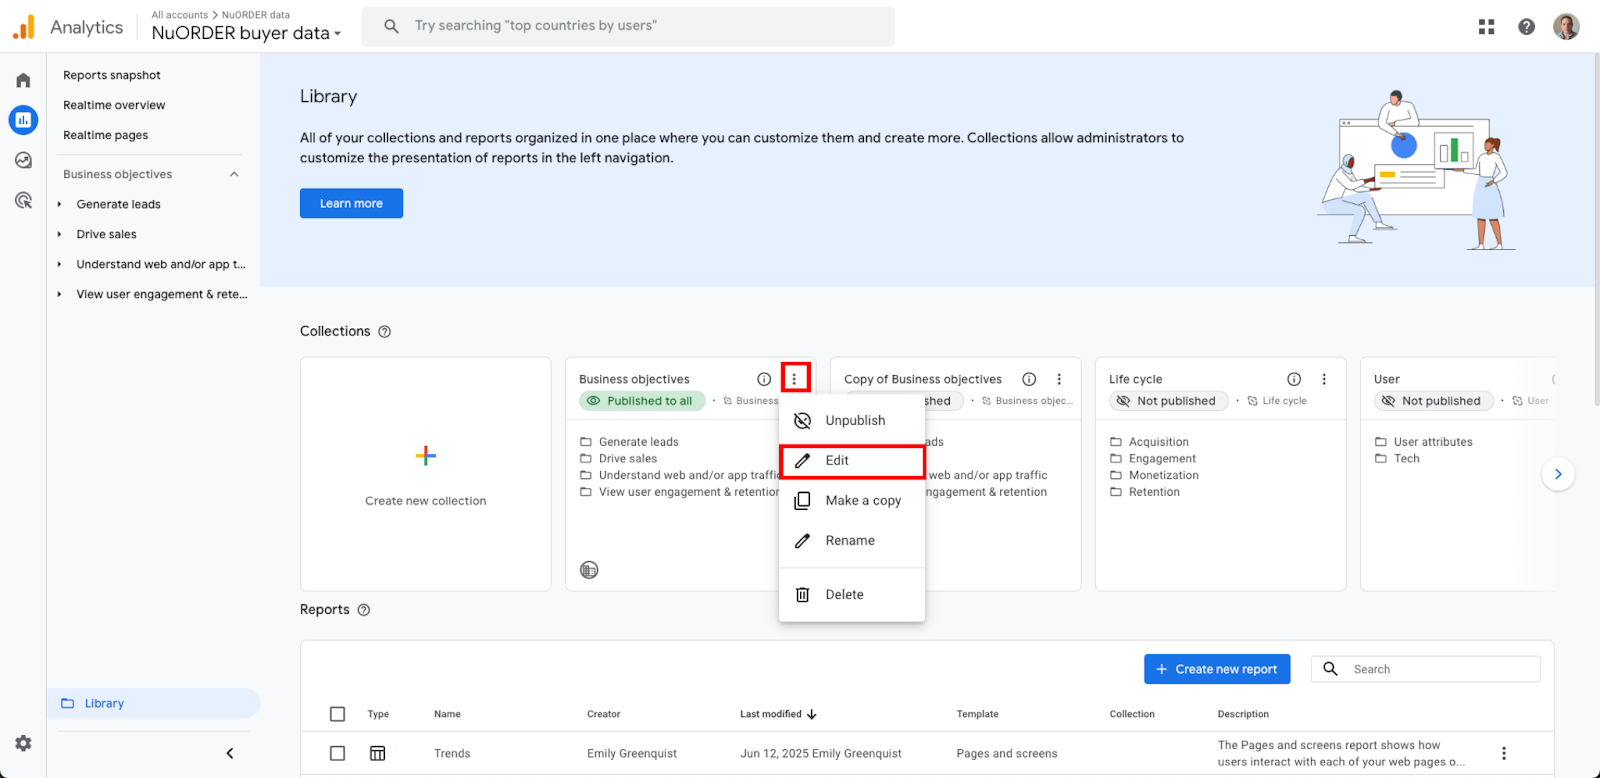Click Not published chip on Life cycle card
This screenshot has height=778, width=1600.
click(x=1169, y=401)
